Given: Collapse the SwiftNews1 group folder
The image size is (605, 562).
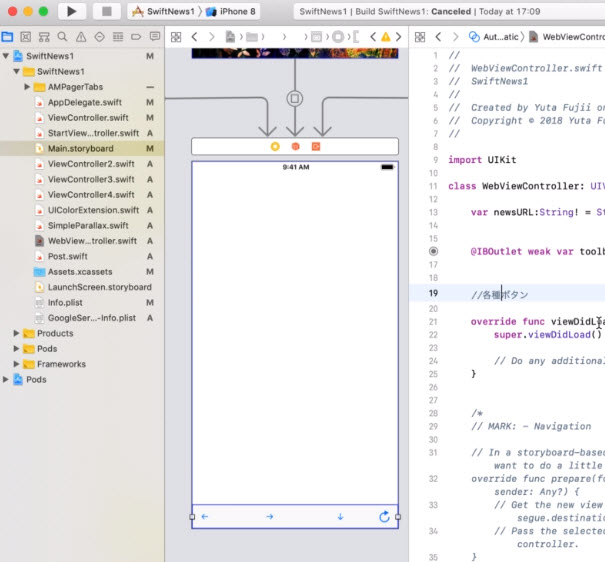Looking at the screenshot, I should [x=17, y=71].
